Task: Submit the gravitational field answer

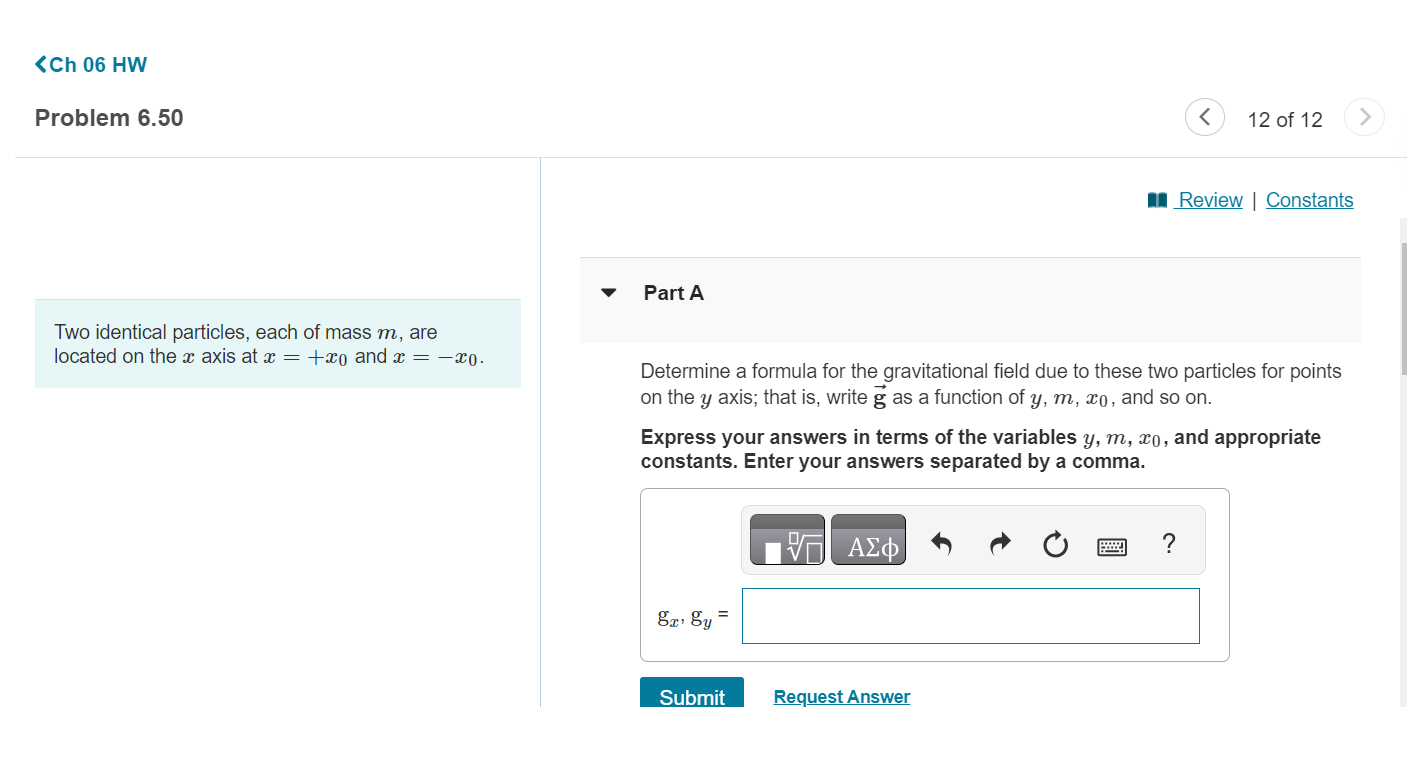Action: [691, 697]
